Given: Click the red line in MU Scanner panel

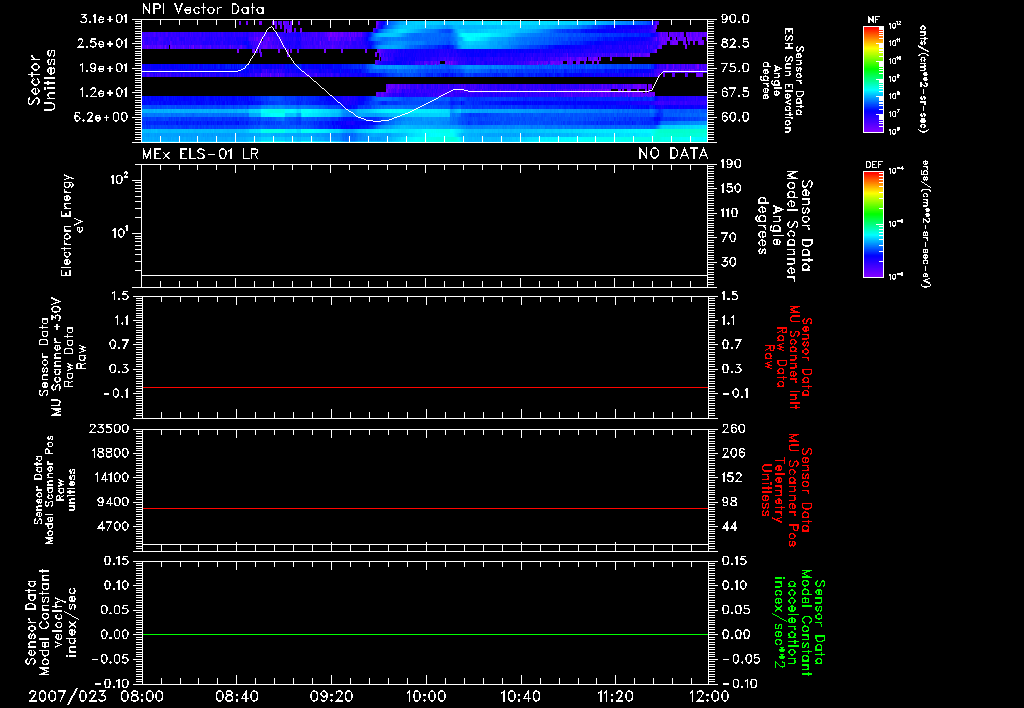Looking at the screenshot, I should point(425,387).
